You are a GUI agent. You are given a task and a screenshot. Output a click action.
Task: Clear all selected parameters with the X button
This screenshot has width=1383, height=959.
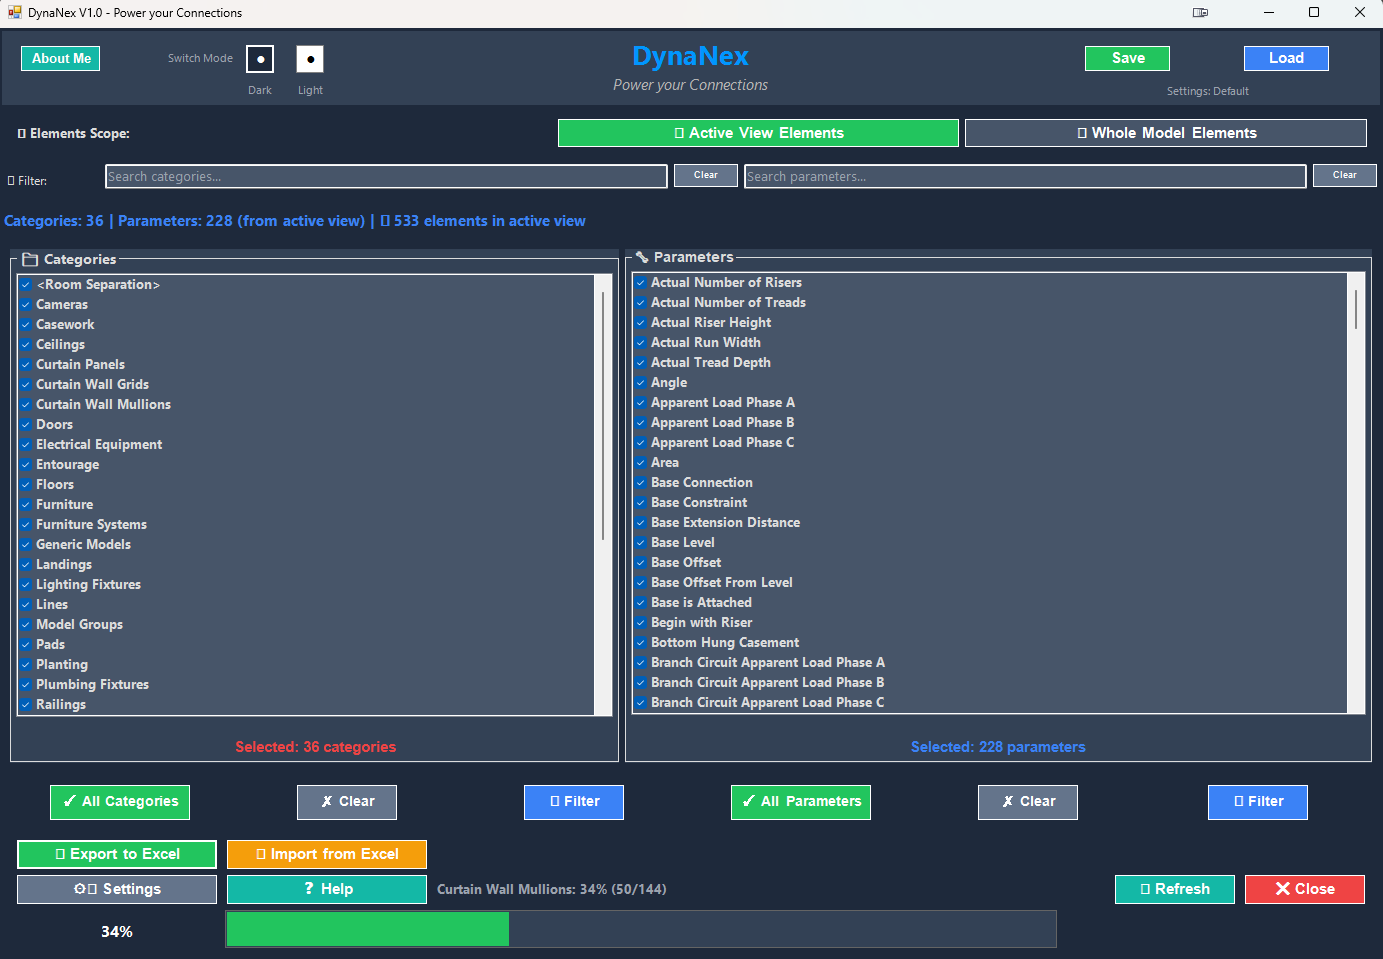coord(1027,802)
